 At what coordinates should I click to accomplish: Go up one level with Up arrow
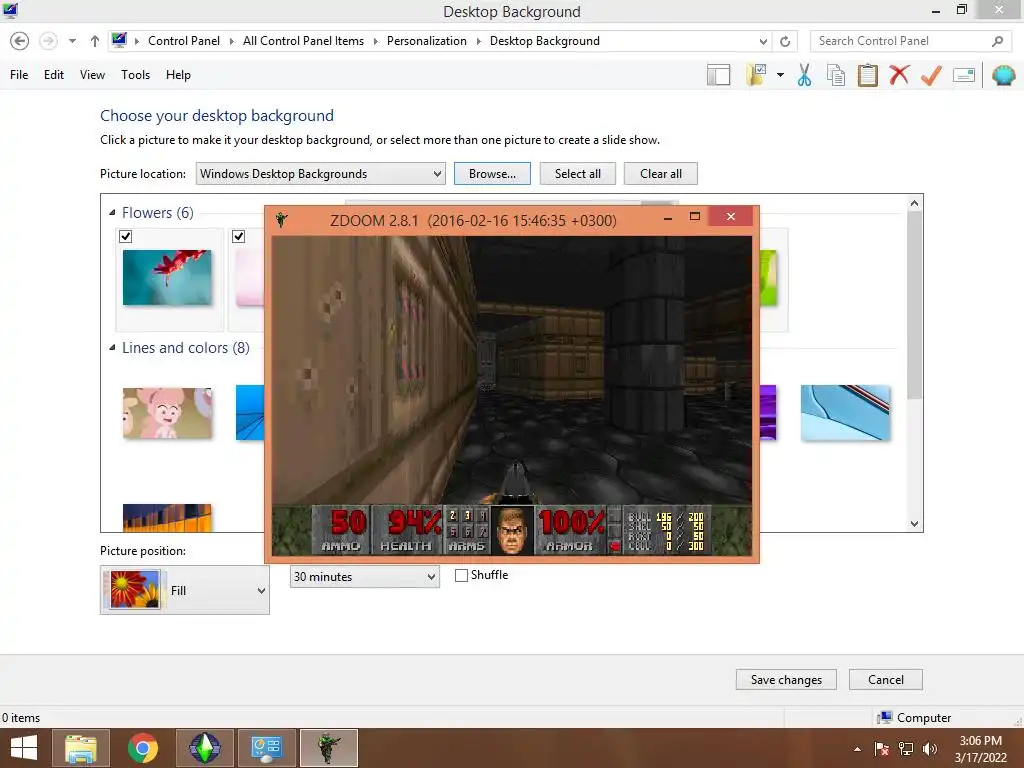coord(95,41)
